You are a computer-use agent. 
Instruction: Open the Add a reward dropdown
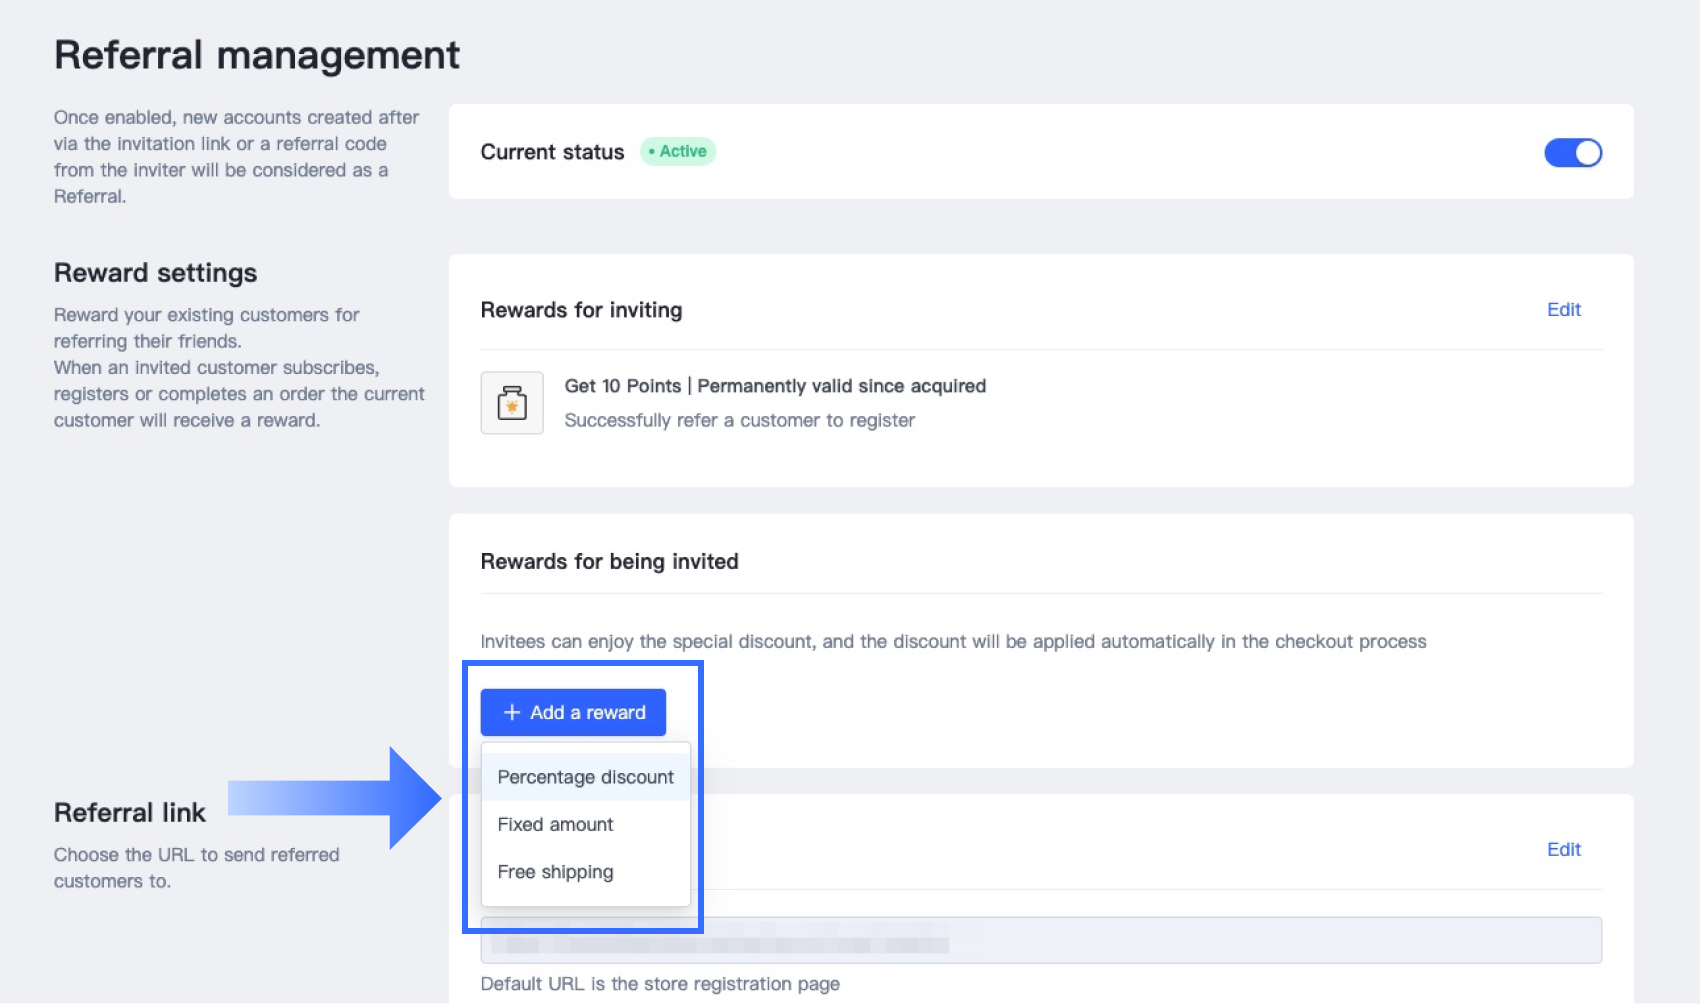(x=573, y=712)
